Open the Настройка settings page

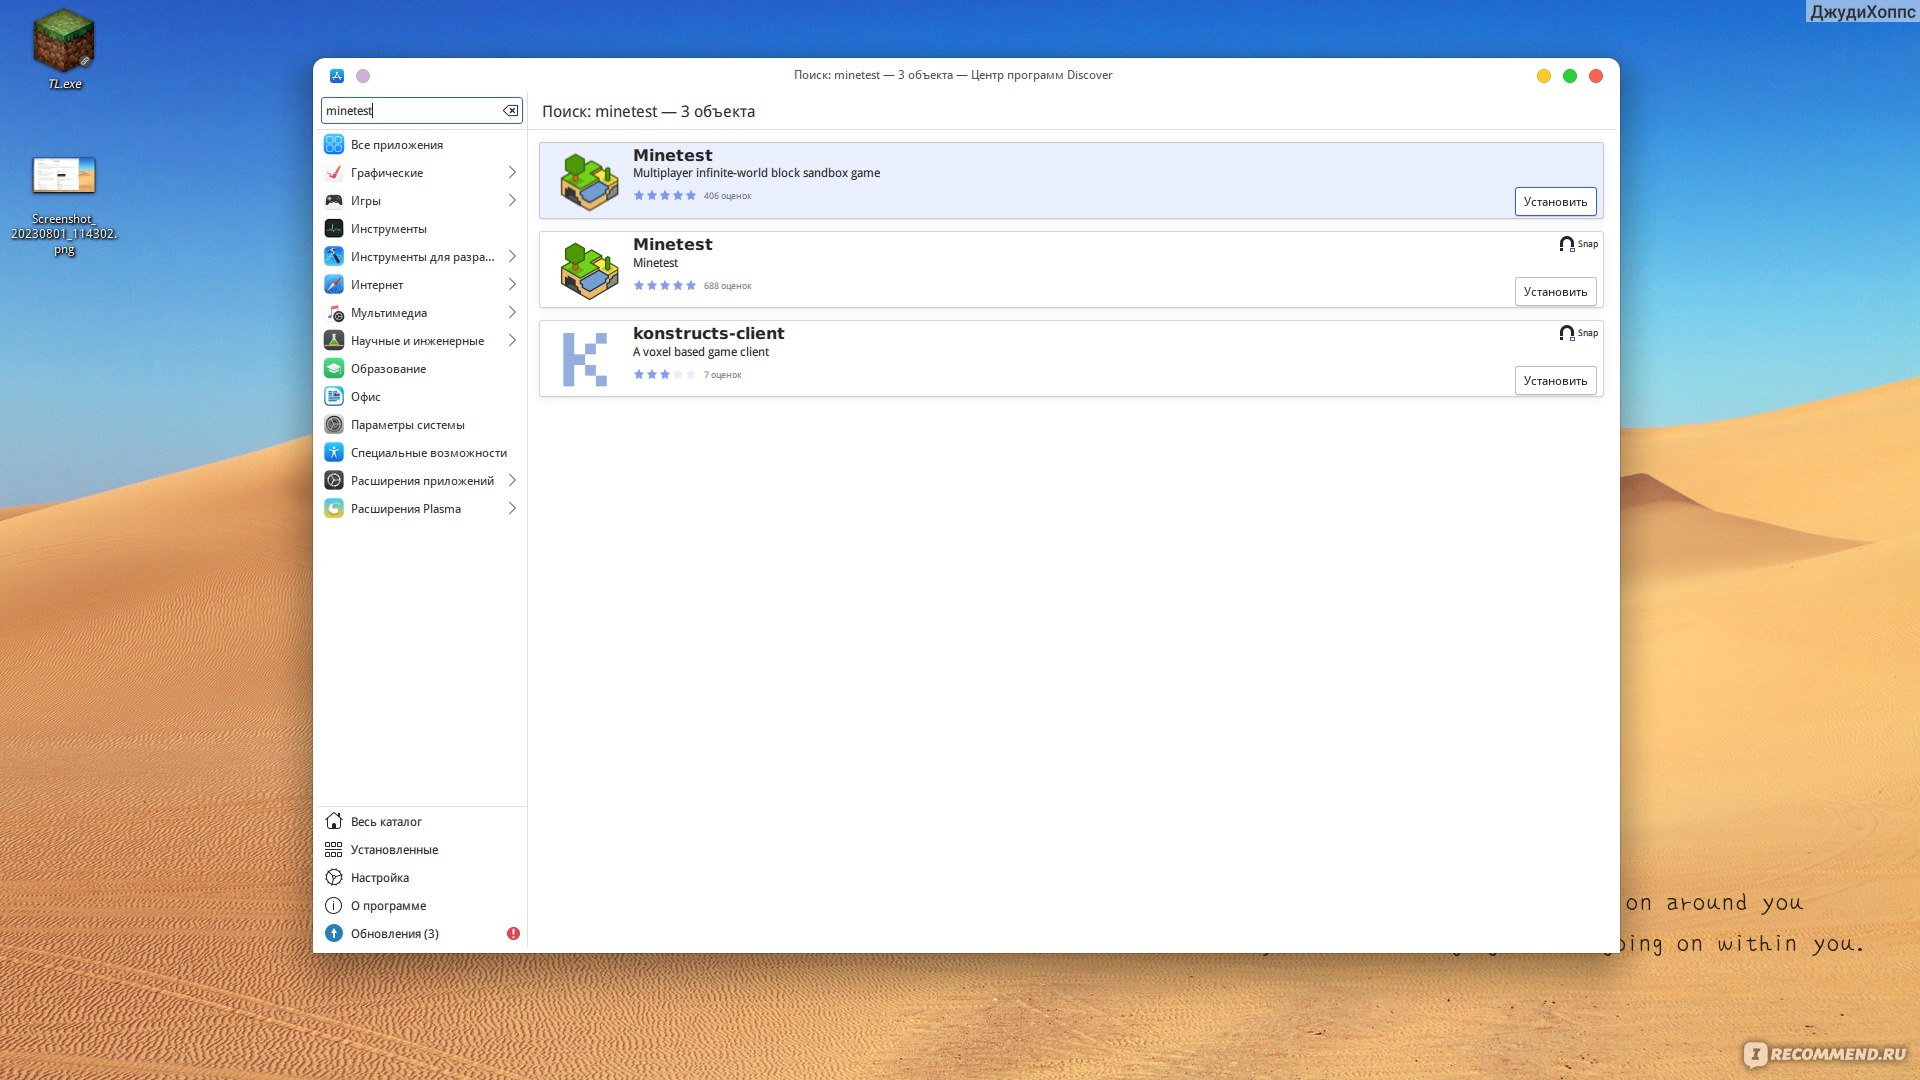pyautogui.click(x=421, y=878)
